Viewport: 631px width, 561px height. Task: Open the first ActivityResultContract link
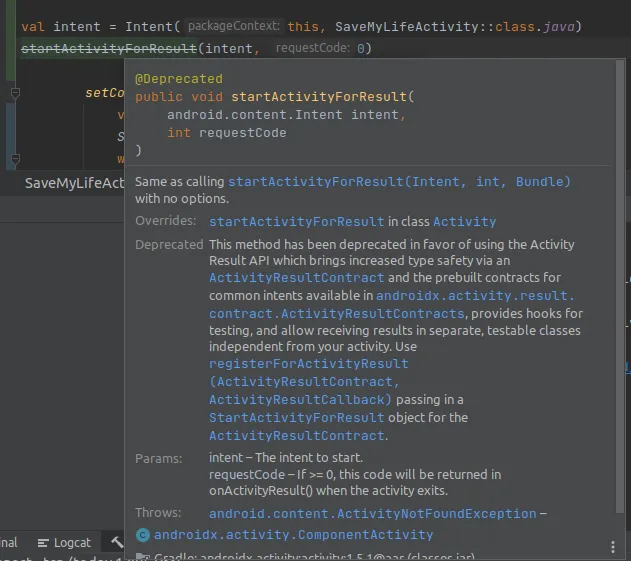coord(297,278)
